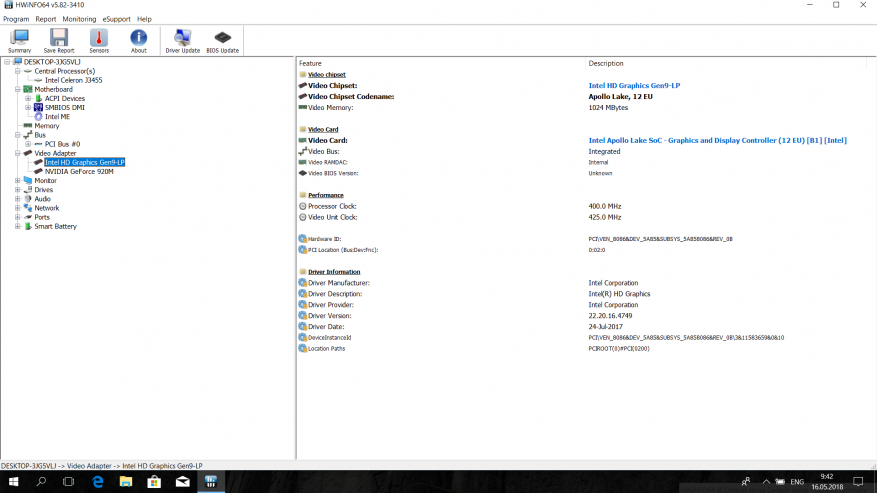Click the Intel HD Graphics Gen9-LP blue link
This screenshot has width=877, height=493.
(634, 86)
